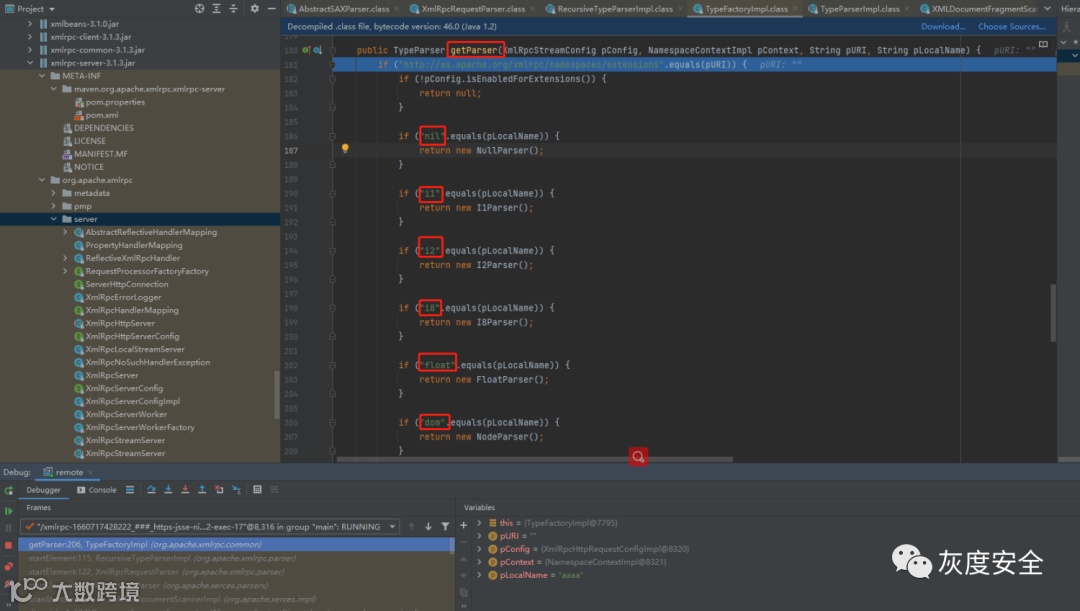Click the Select Opened File locate icon

pos(199,8)
